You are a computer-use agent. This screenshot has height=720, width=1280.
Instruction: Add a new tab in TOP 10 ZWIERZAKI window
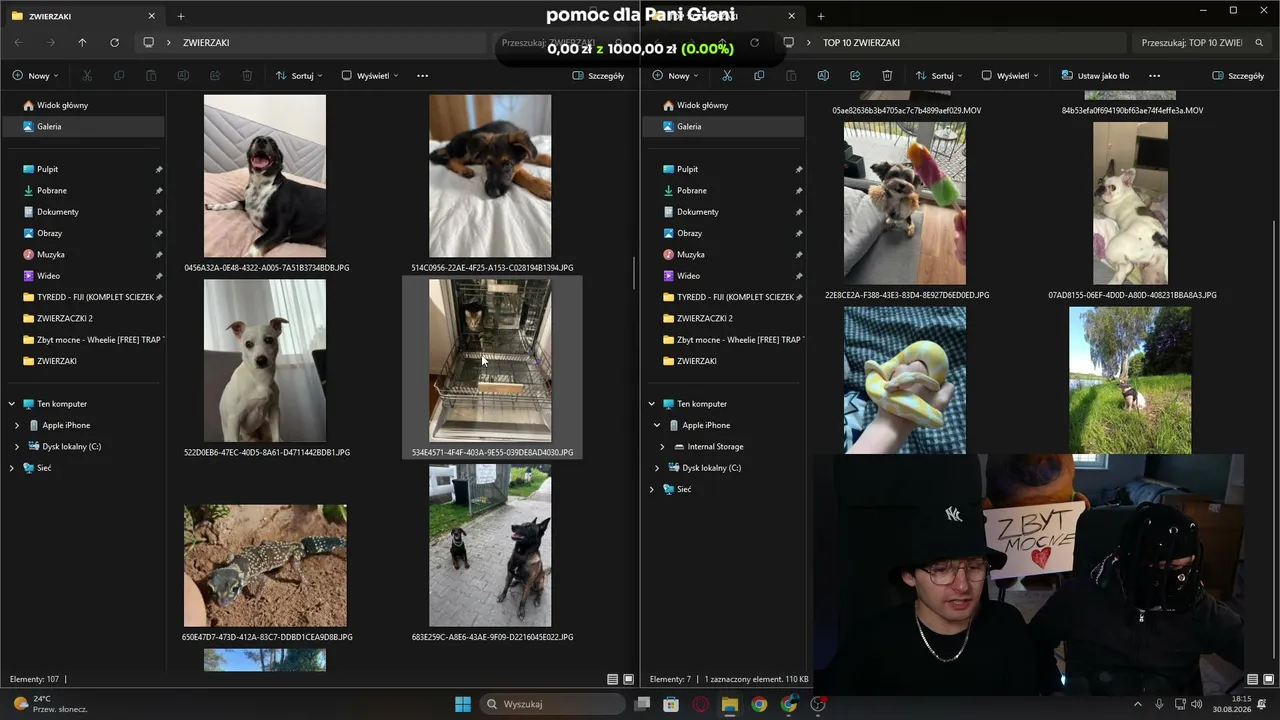tap(821, 16)
